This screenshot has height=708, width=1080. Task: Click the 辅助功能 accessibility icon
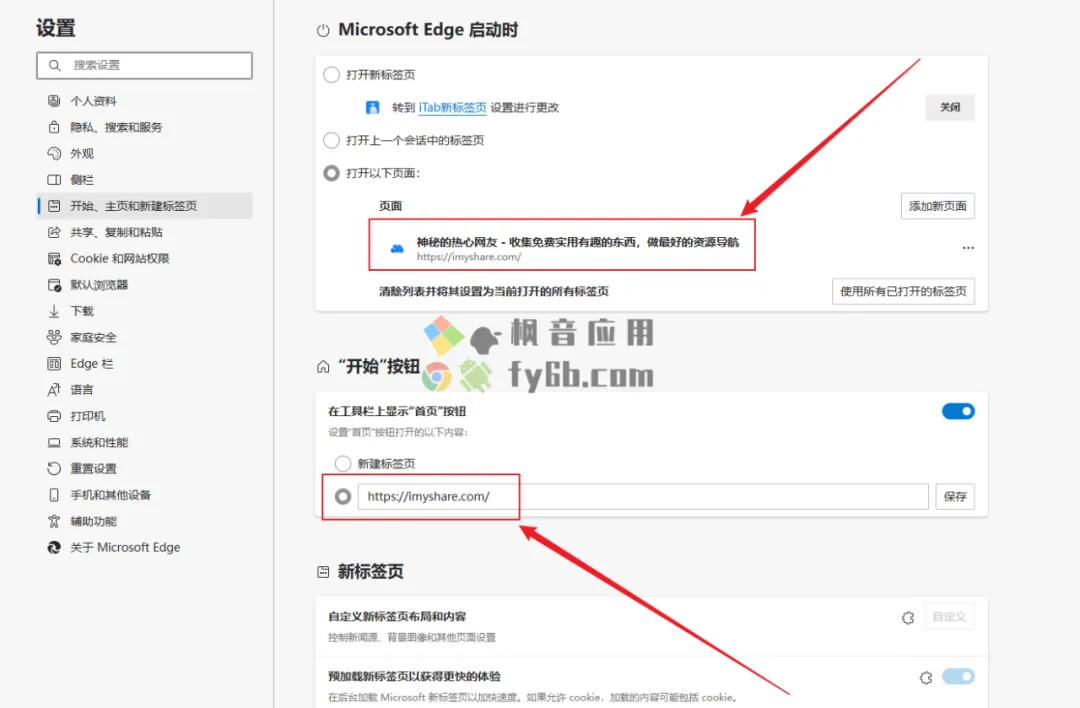(54, 521)
